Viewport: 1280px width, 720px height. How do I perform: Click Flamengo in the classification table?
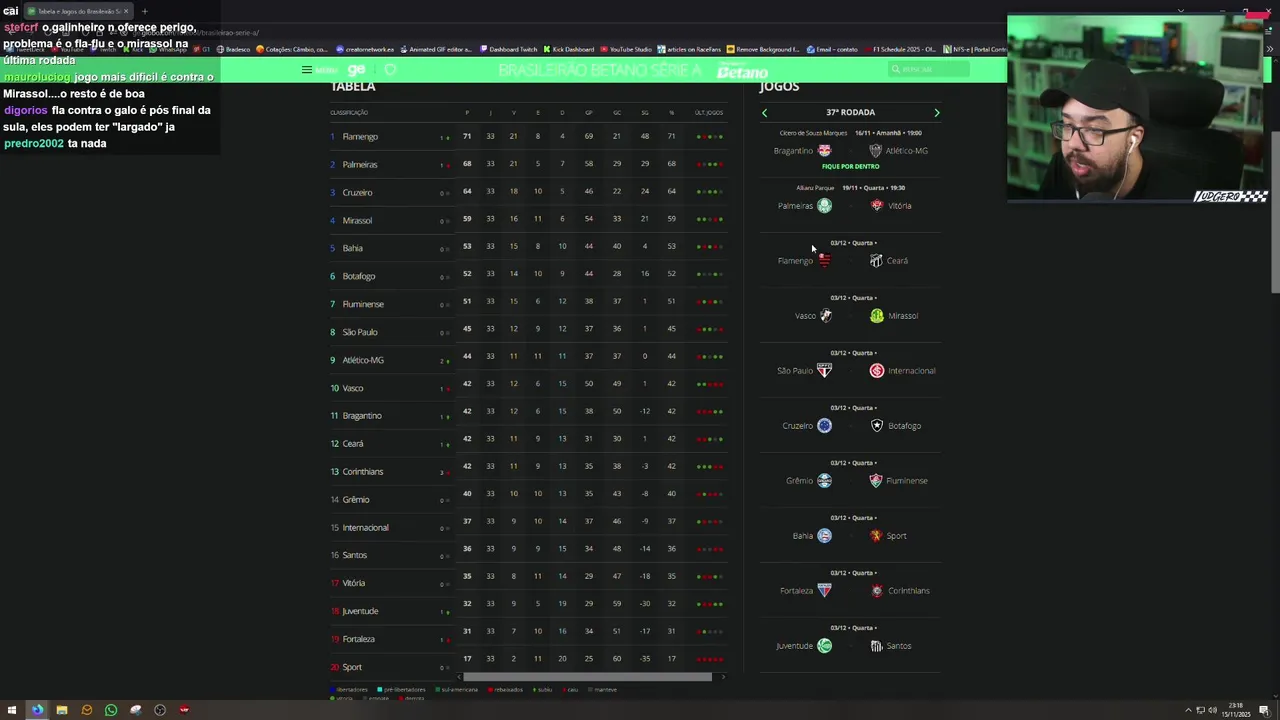coord(360,137)
